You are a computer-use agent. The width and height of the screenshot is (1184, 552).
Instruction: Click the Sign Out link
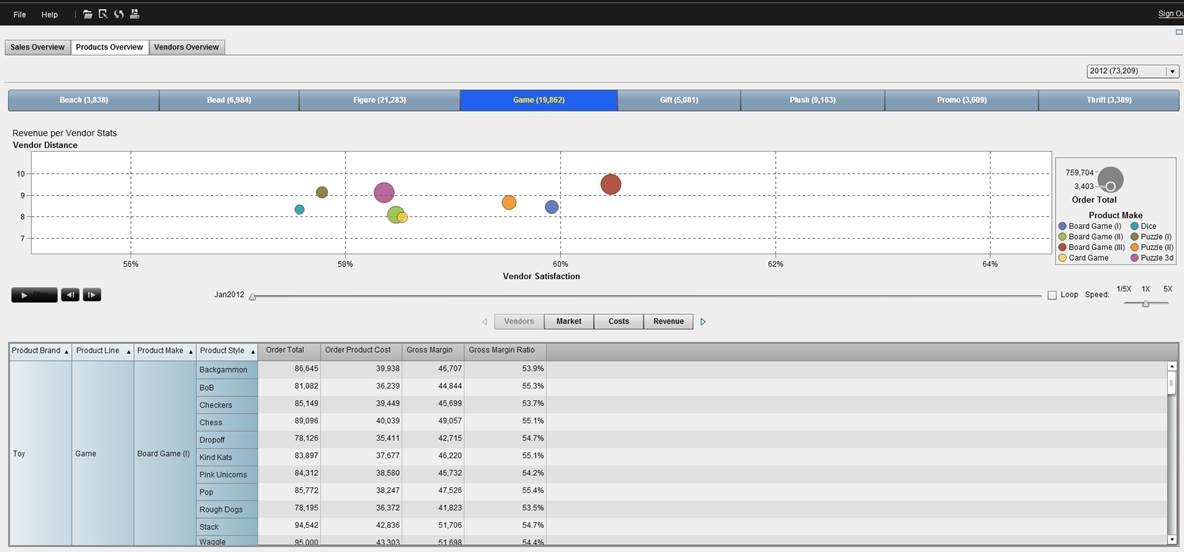tap(1170, 14)
